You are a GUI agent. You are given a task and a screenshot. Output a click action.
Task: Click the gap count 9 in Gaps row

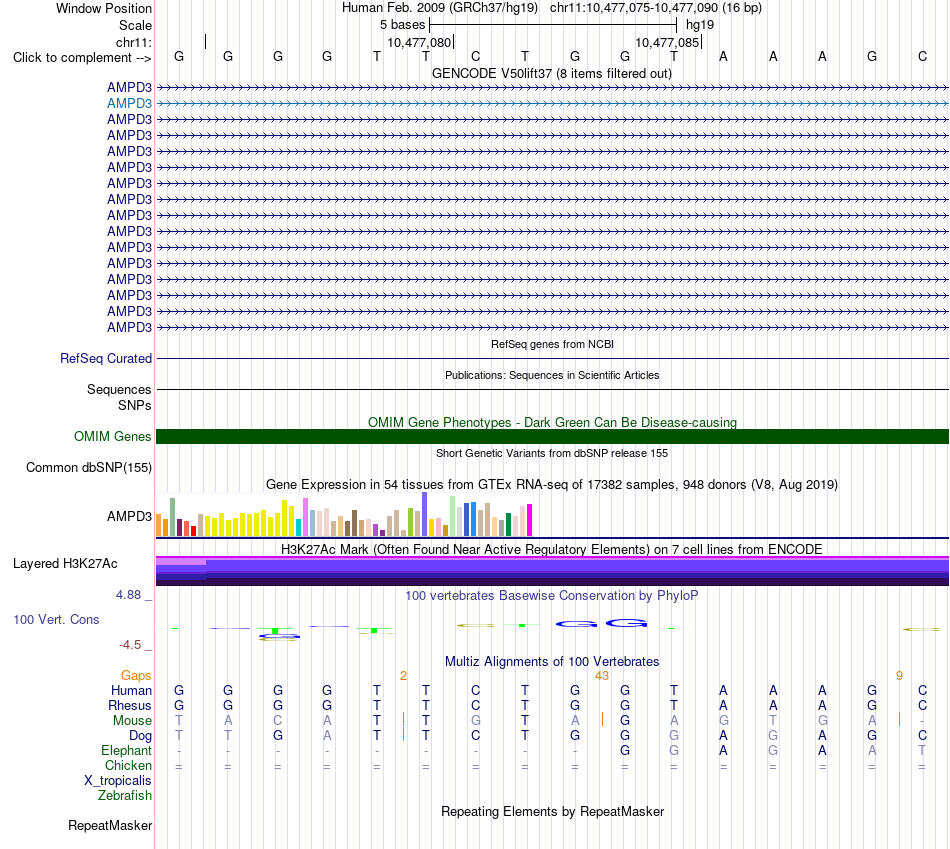899,675
